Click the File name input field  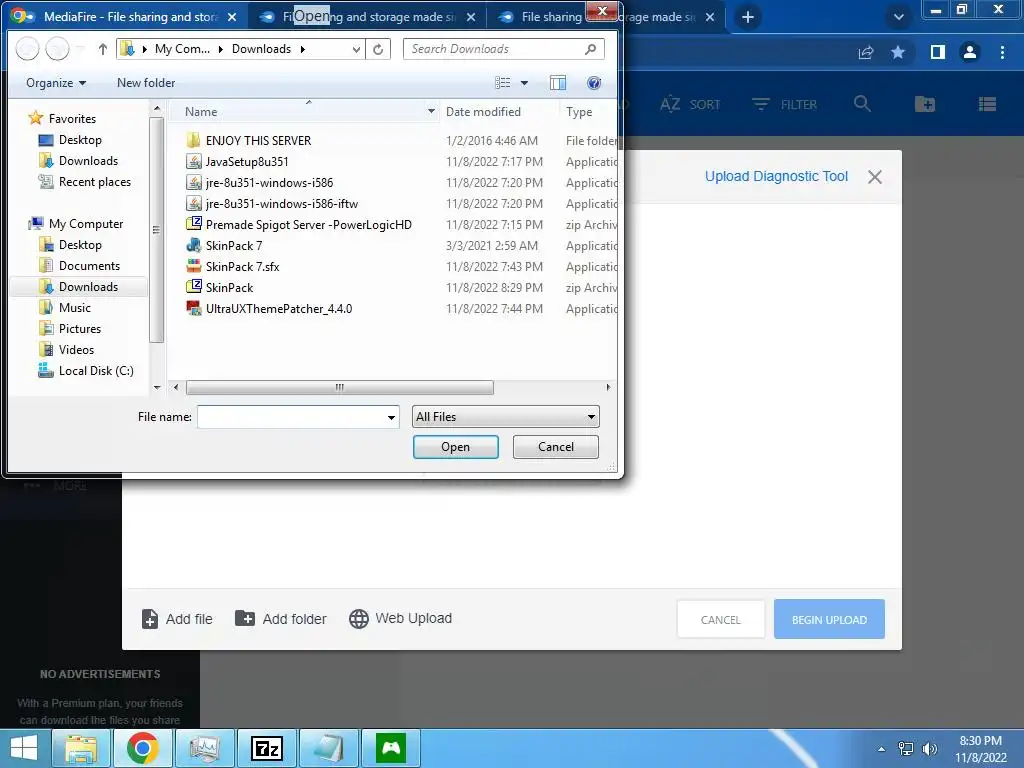pyautogui.click(x=291, y=417)
